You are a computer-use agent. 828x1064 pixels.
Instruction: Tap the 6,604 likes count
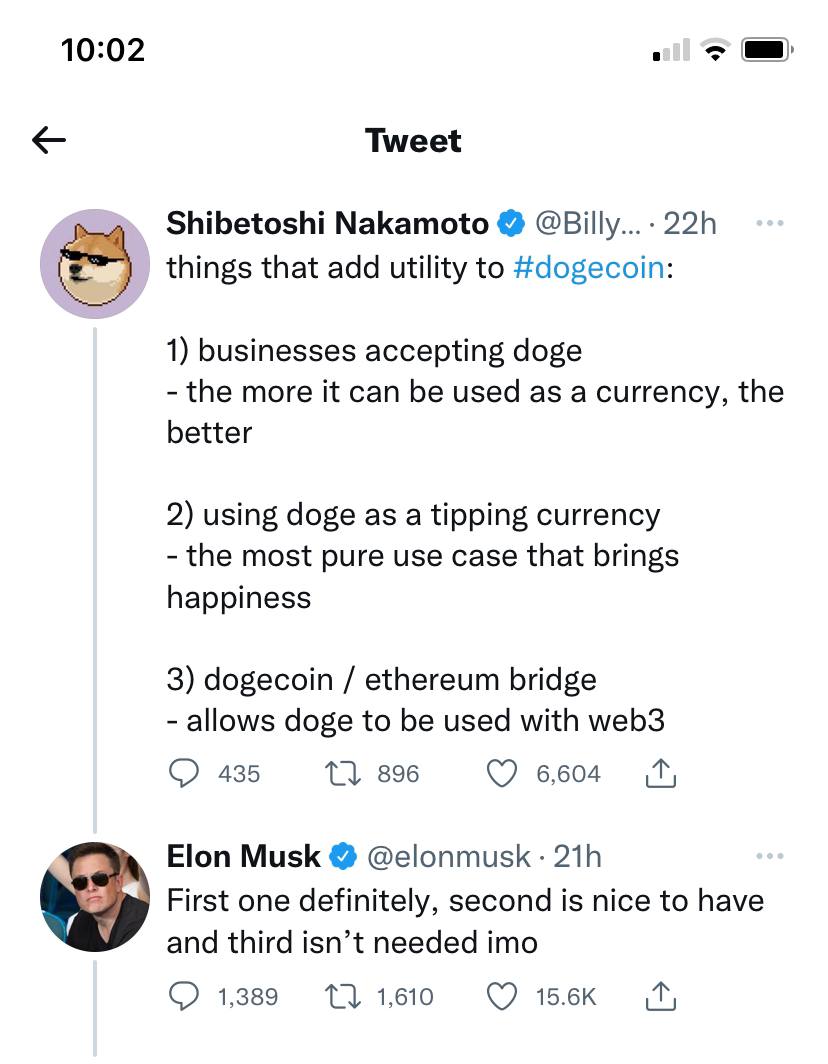[568, 774]
